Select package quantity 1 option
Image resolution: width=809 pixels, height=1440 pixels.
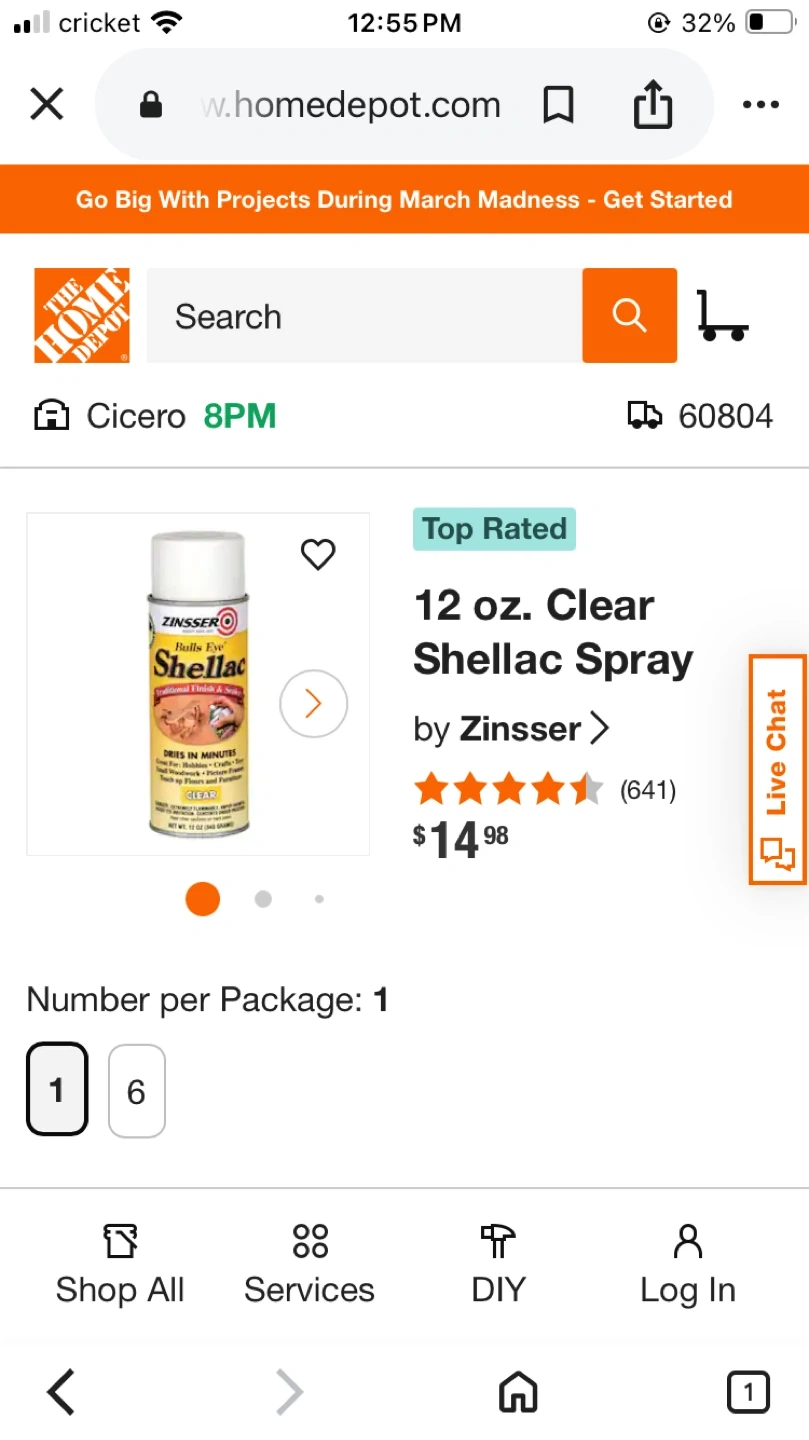click(x=57, y=1090)
